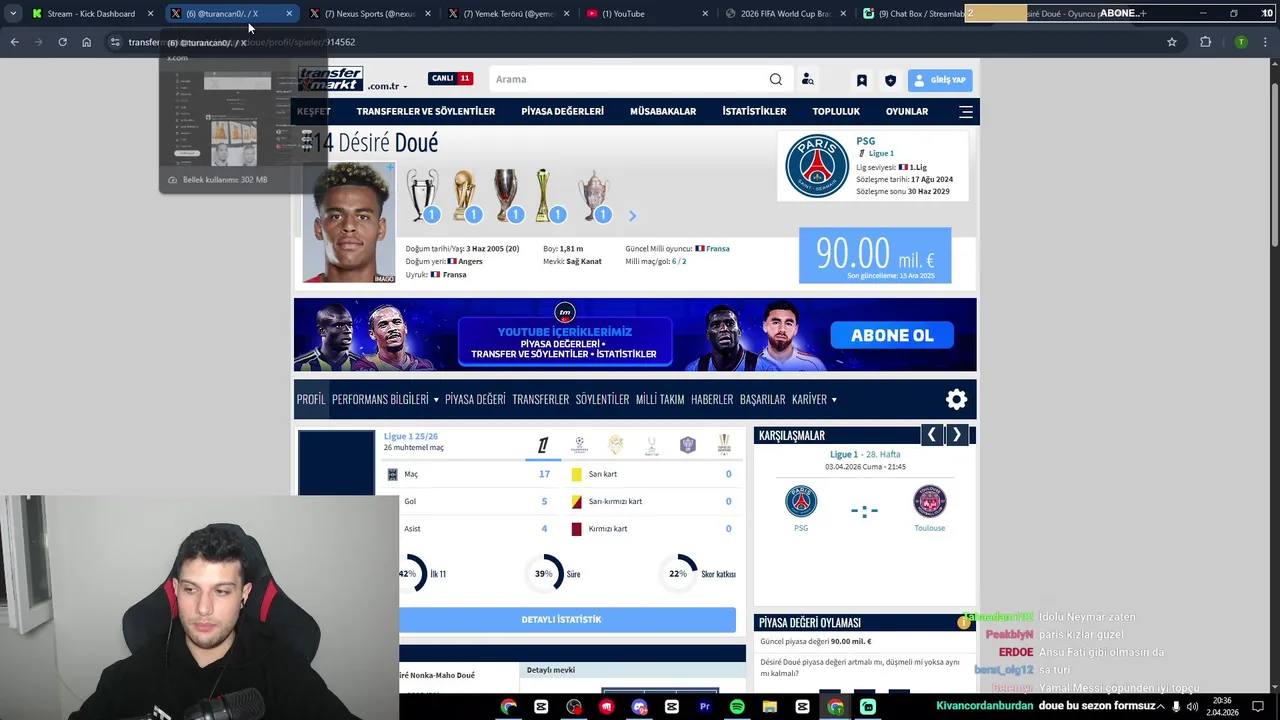Open the .com.tr country selector
Screen dimensions: 1280x720
click(x=387, y=87)
